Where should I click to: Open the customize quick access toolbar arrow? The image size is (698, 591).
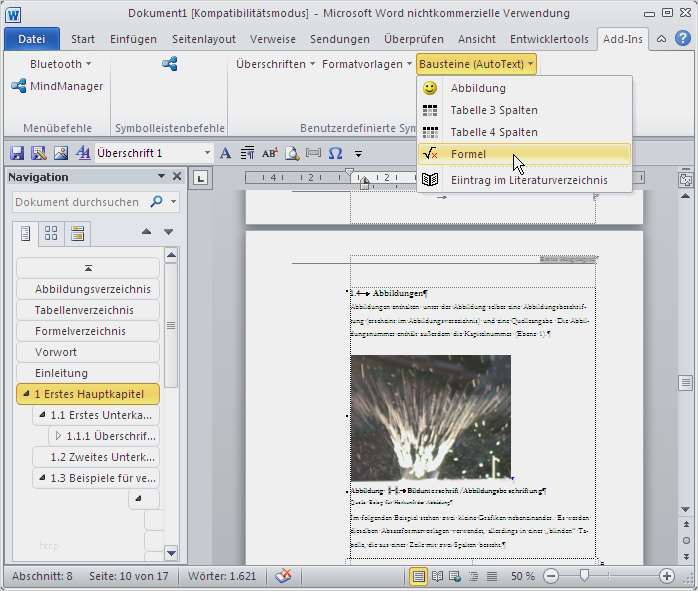358,154
